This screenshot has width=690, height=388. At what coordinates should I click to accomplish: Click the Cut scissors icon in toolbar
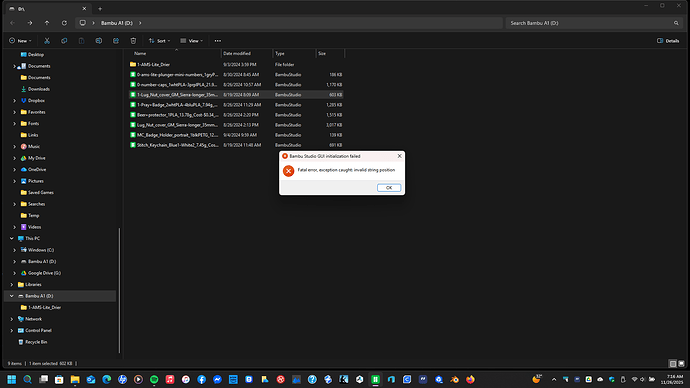click(47, 40)
